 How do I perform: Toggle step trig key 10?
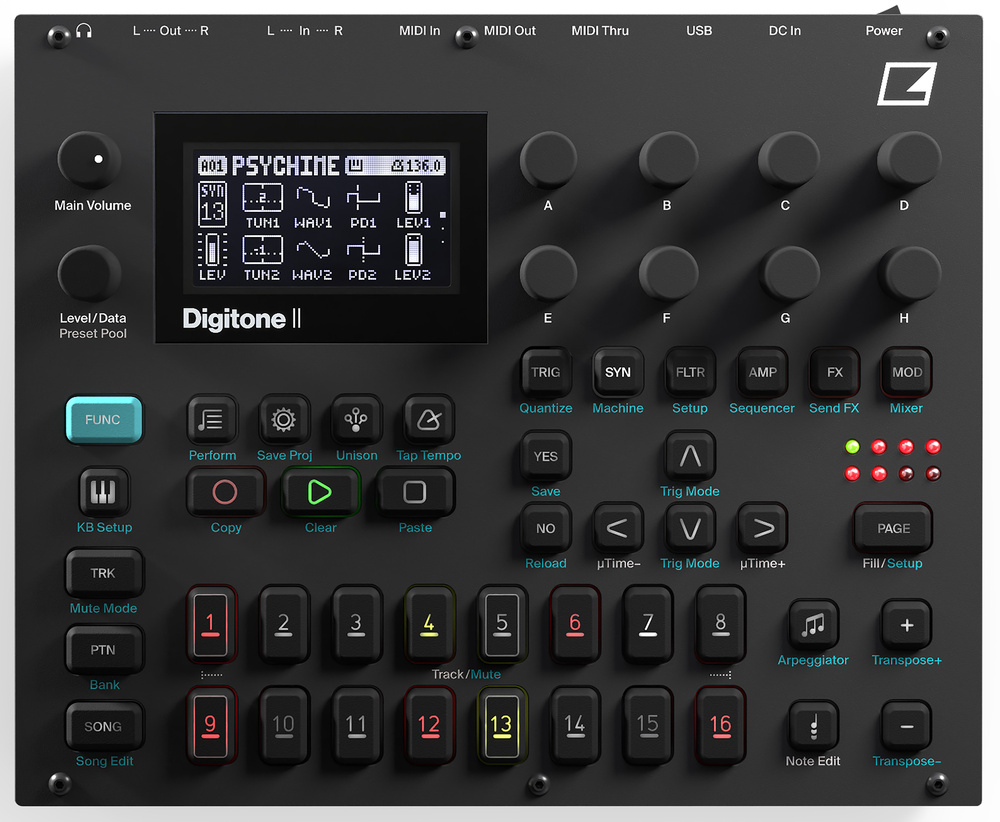[x=284, y=726]
